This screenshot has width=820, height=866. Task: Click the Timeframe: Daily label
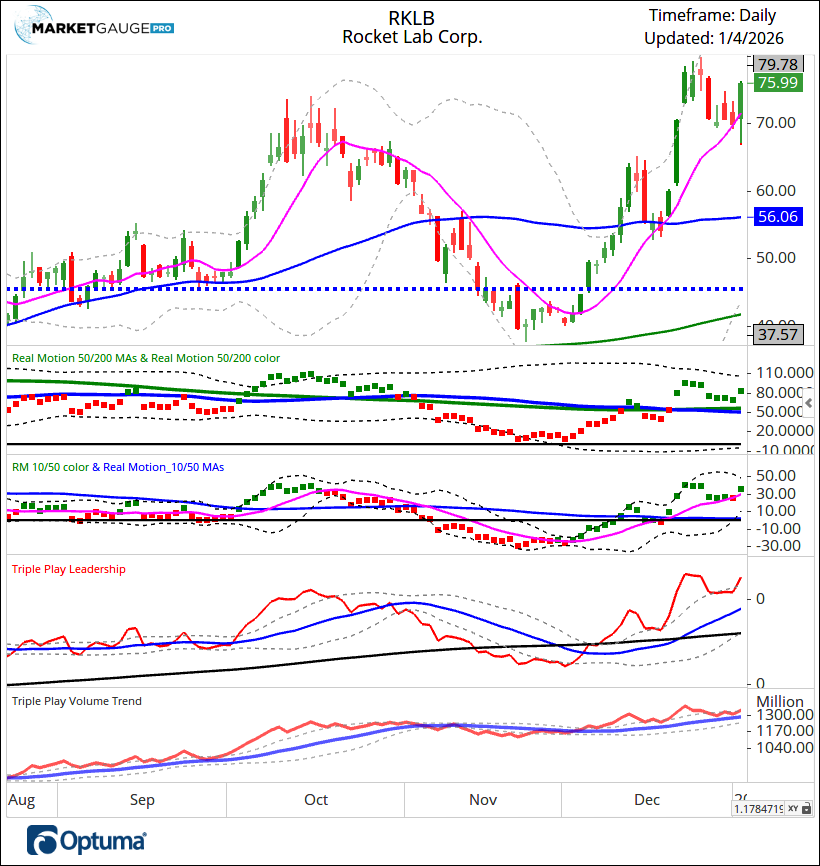712,15
